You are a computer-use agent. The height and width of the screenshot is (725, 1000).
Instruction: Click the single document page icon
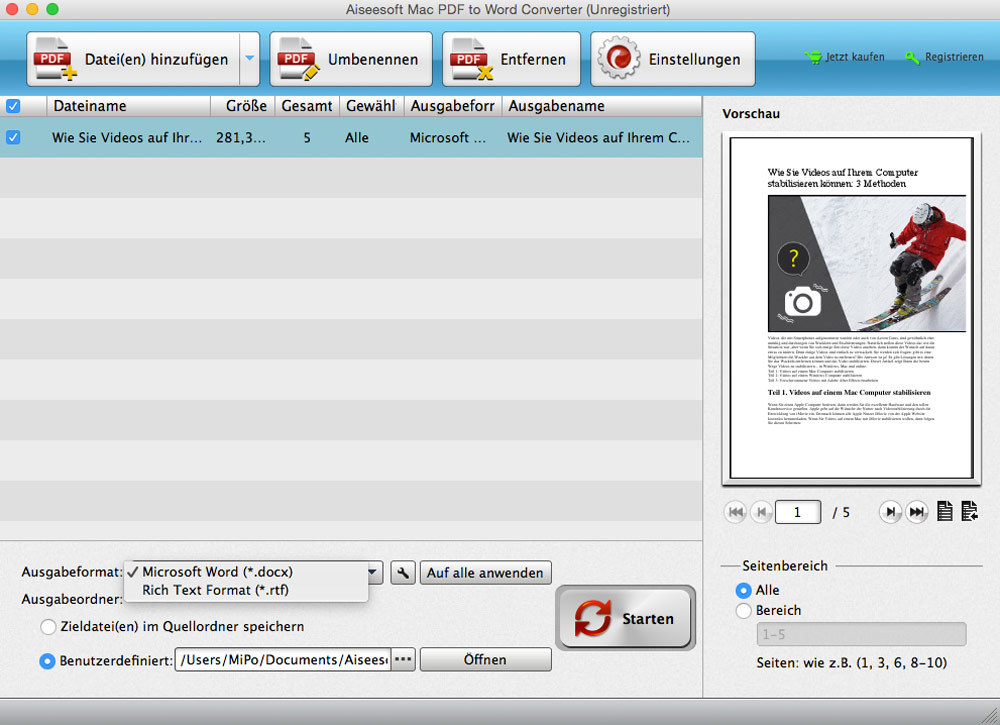(x=945, y=511)
